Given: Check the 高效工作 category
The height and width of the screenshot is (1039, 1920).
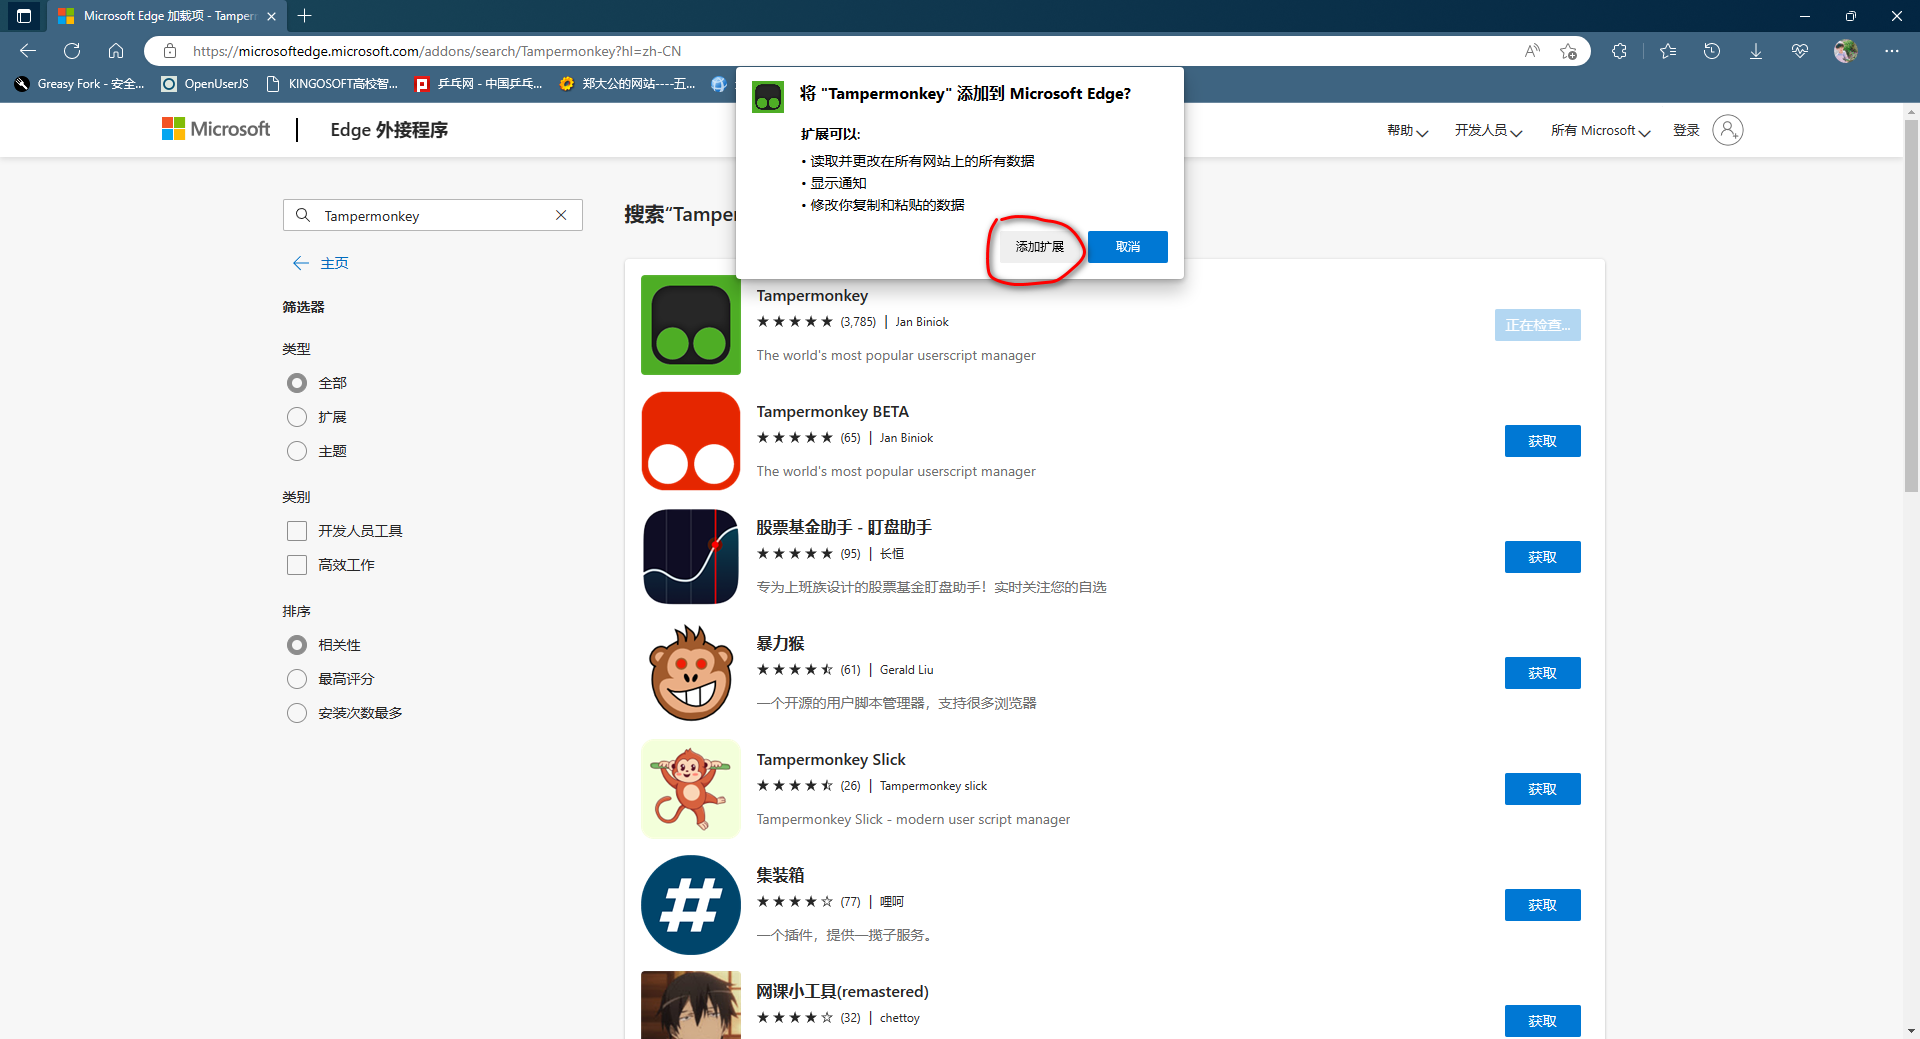Looking at the screenshot, I should 297,565.
